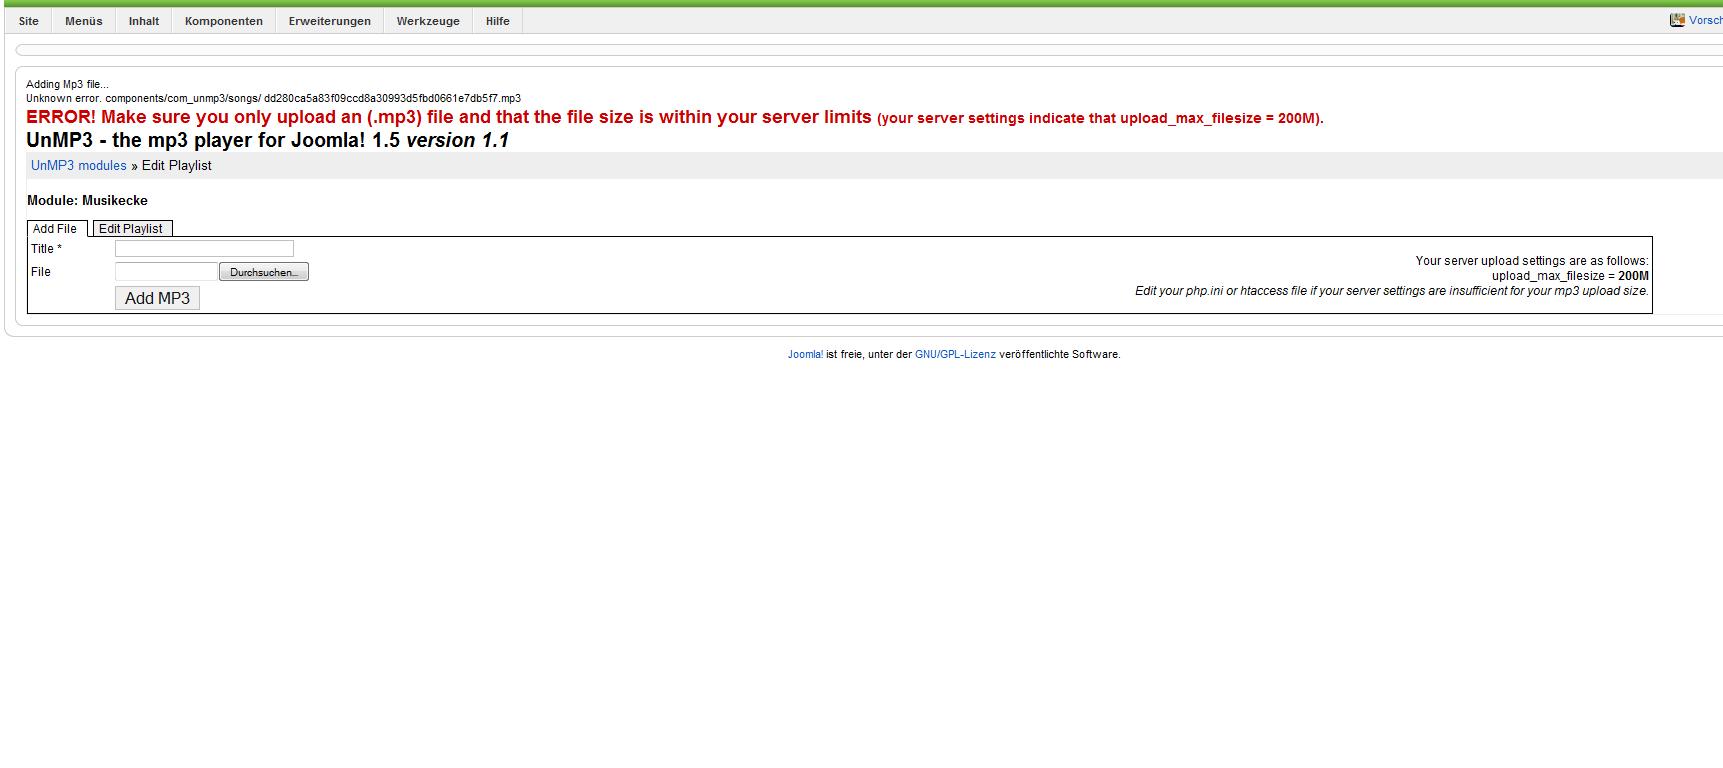The image size is (1723, 768).
Task: Focus the Title text field
Action: click(204, 249)
